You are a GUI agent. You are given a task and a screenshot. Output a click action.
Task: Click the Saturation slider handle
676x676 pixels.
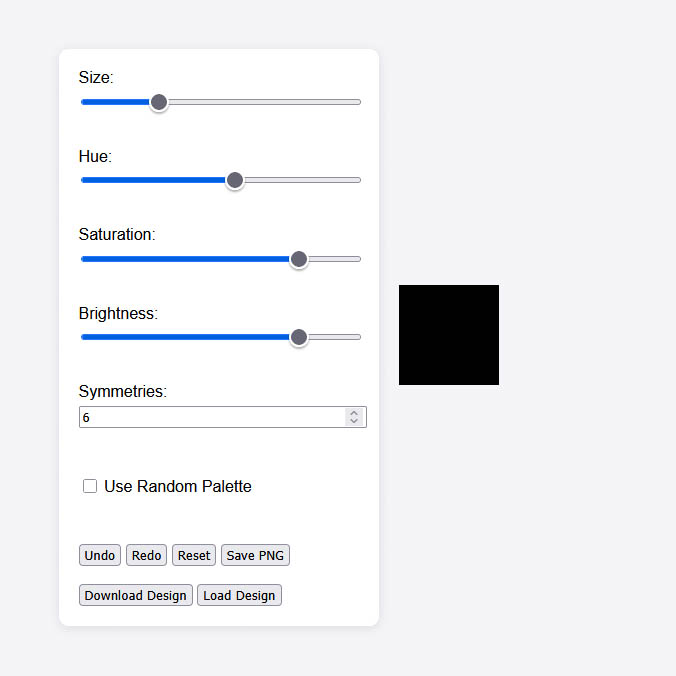tap(299, 259)
